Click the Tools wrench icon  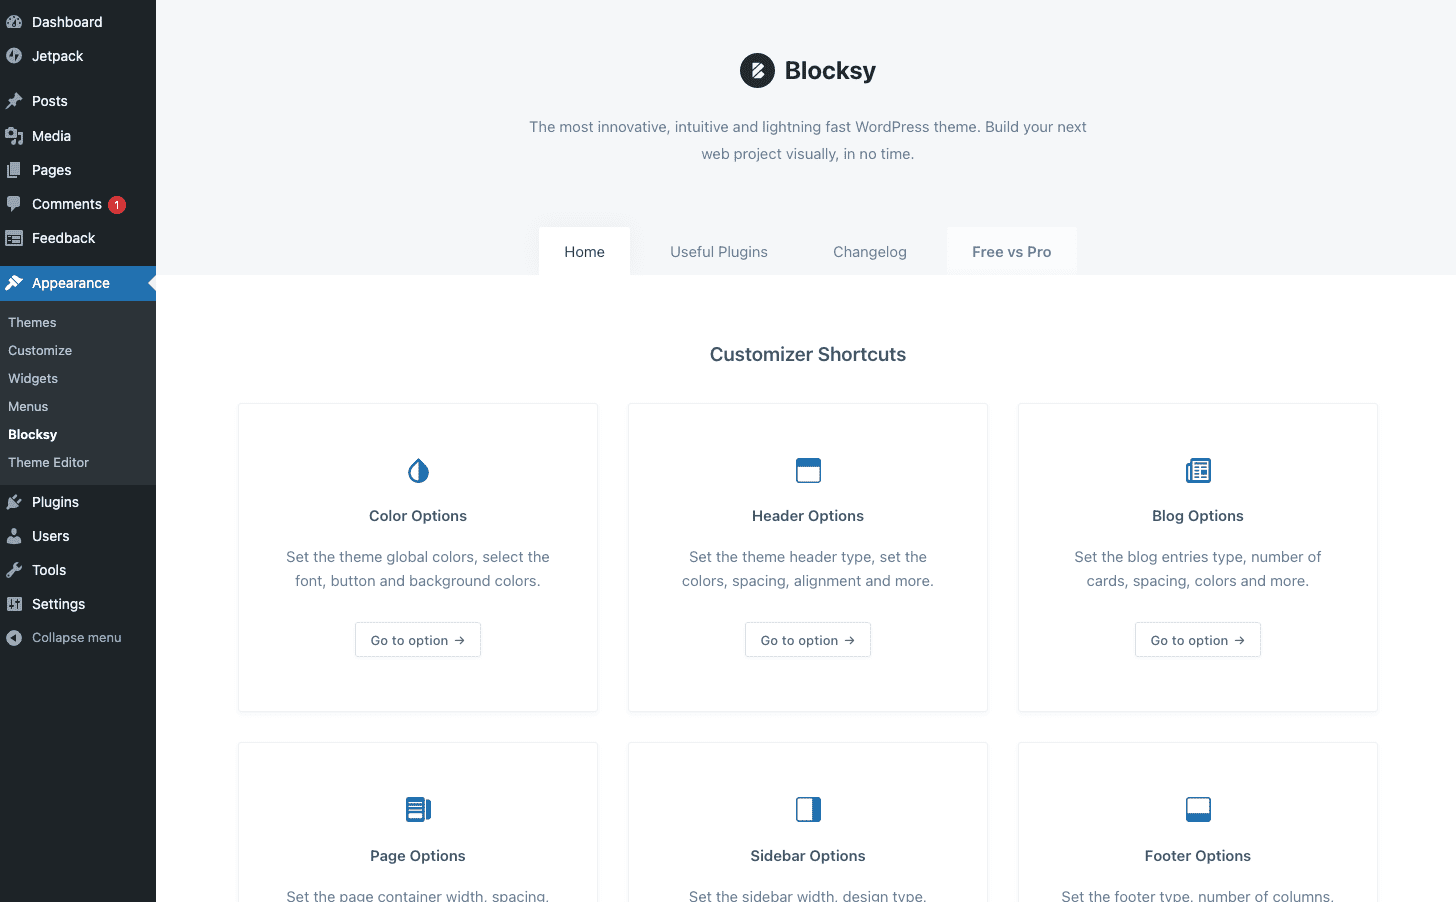coord(14,570)
